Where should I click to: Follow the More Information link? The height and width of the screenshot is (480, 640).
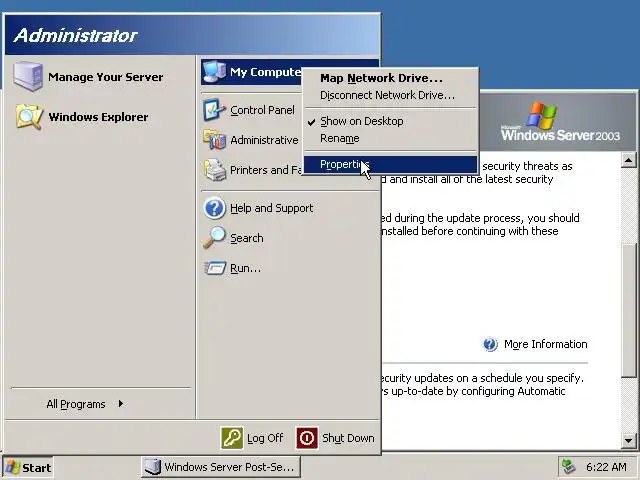click(545, 344)
